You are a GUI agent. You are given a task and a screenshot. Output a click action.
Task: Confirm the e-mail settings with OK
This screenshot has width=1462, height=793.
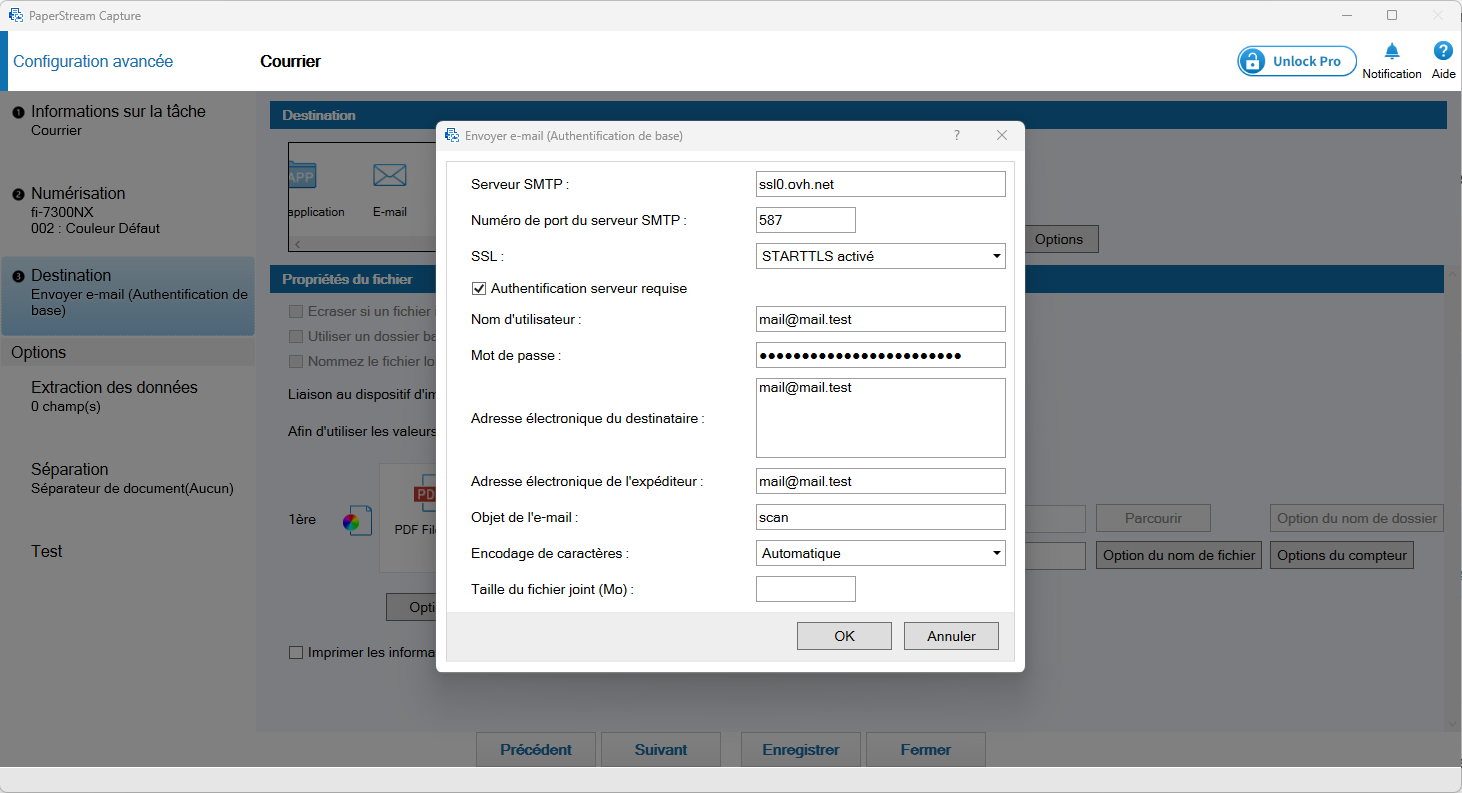click(844, 636)
